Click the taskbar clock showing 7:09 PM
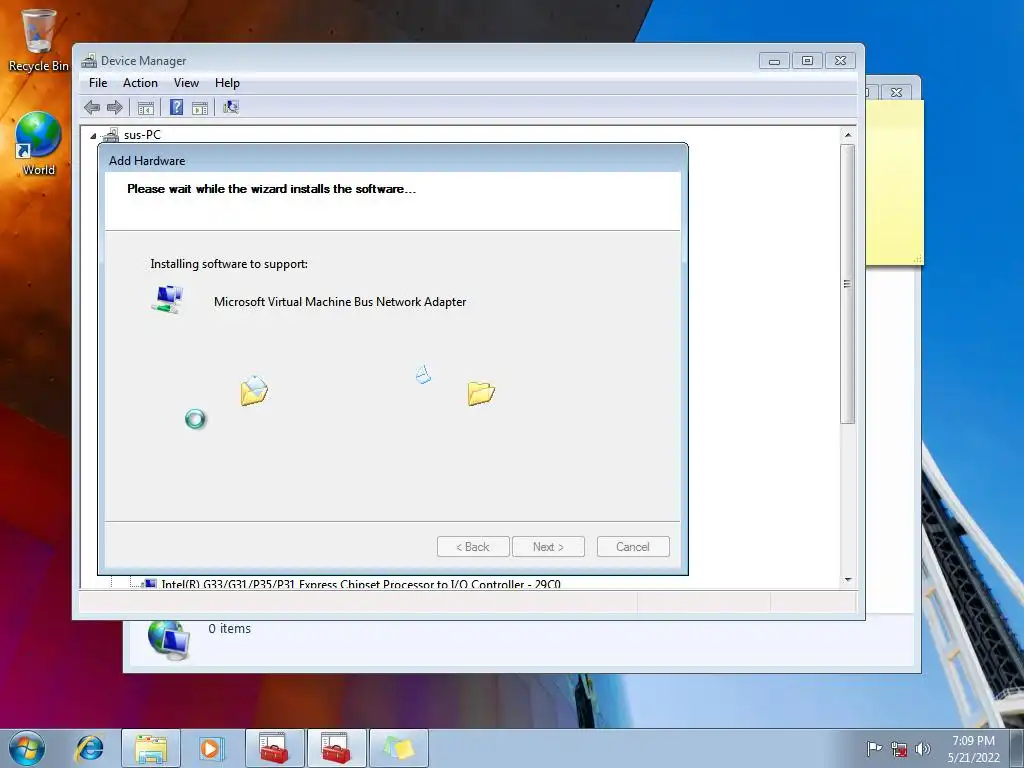The height and width of the screenshot is (768, 1024). pyautogui.click(x=973, y=749)
